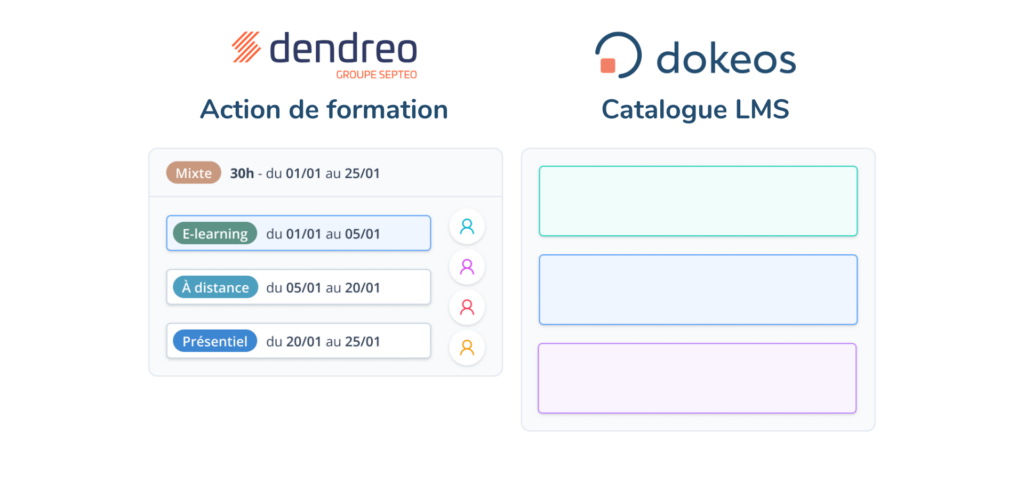This screenshot has height=482, width=1024.
Task: Click the Dokeos logo
Action: click(x=695, y=55)
